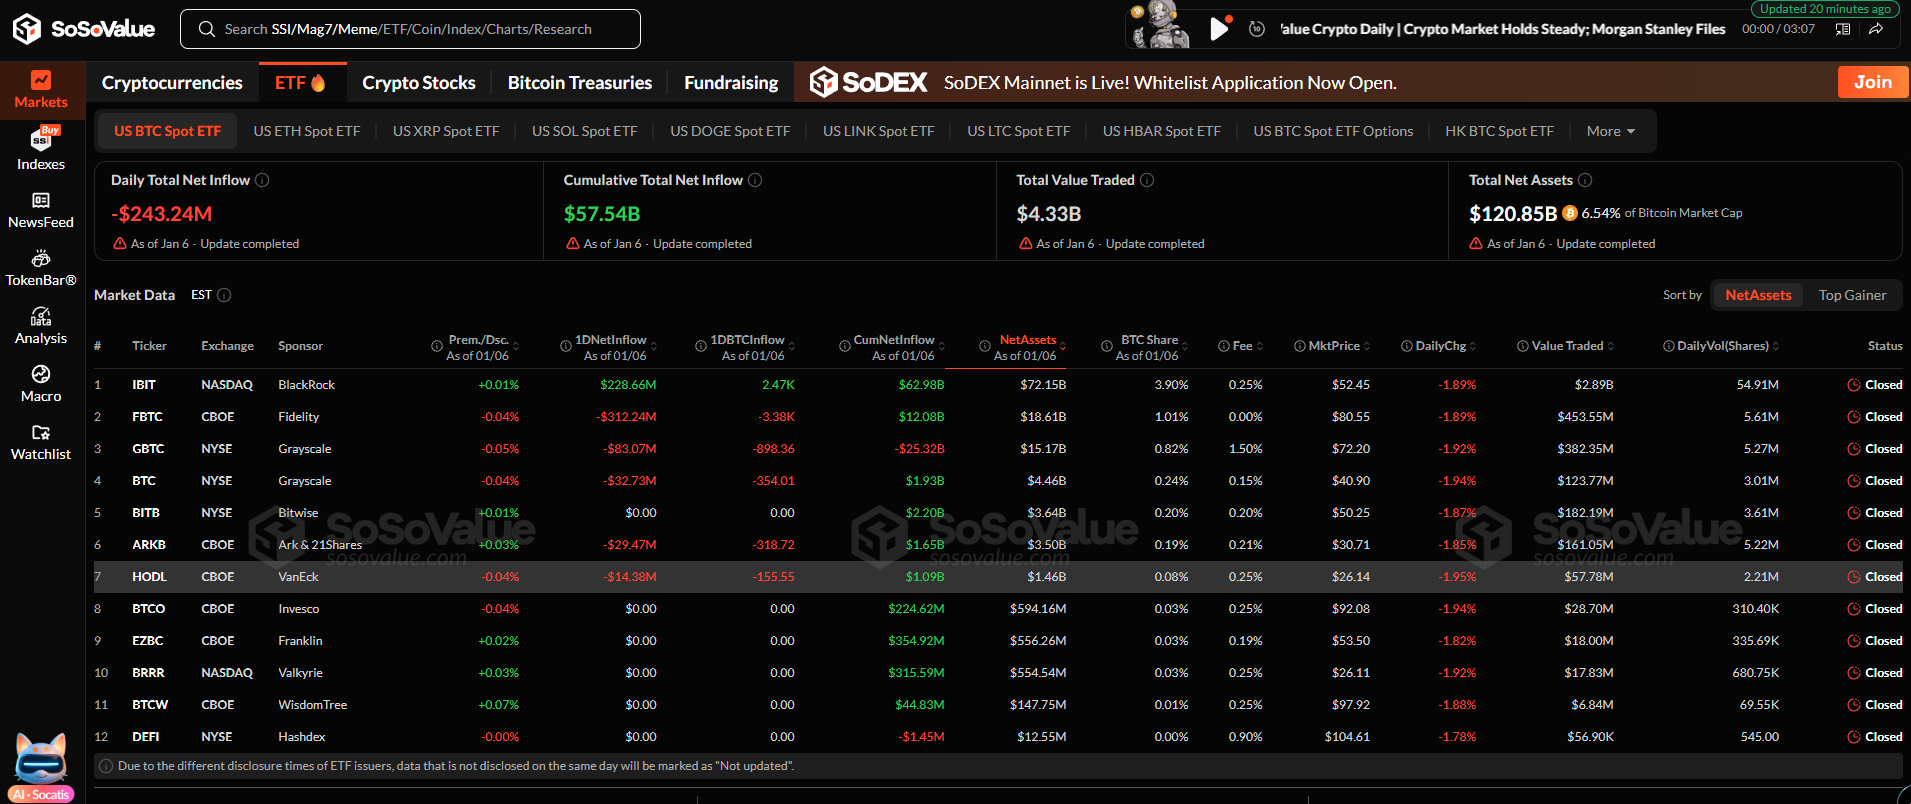The image size is (1911, 804).
Task: Show info for Daily Total Net Inflow
Action: pos(262,180)
